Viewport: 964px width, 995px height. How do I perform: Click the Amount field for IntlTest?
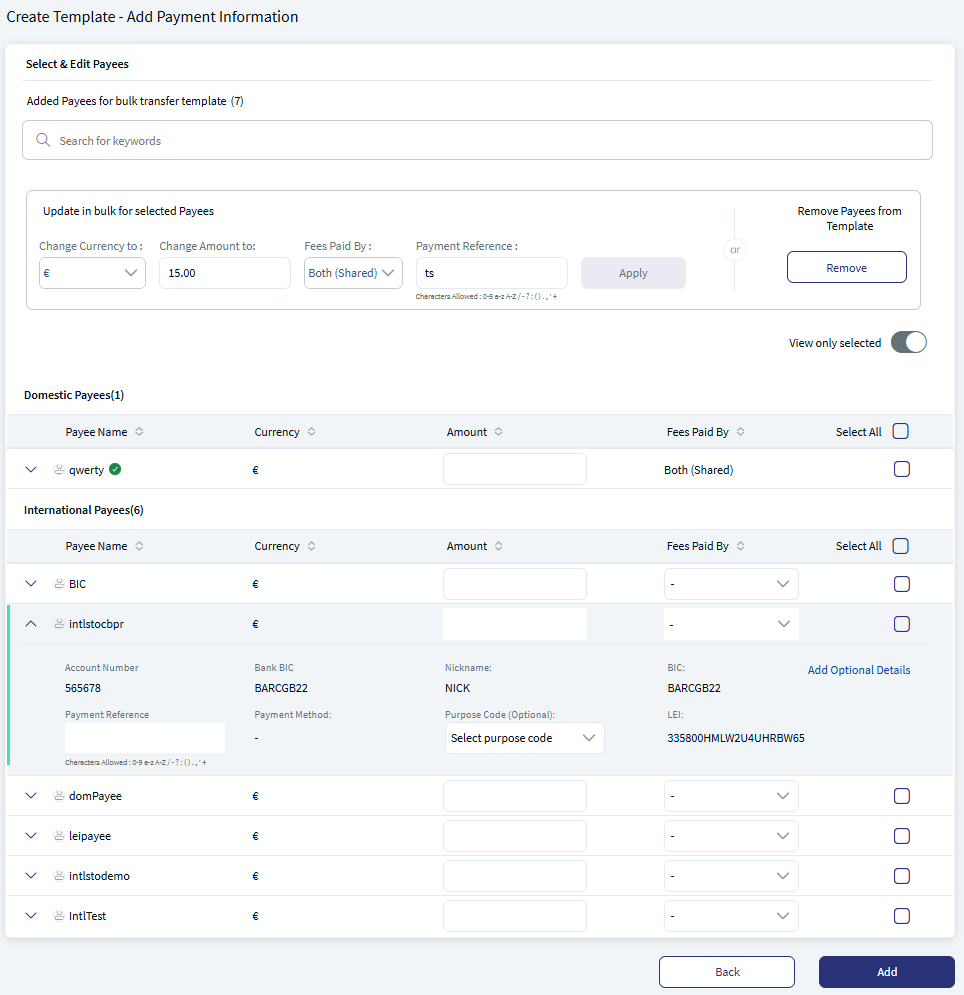[x=515, y=916]
